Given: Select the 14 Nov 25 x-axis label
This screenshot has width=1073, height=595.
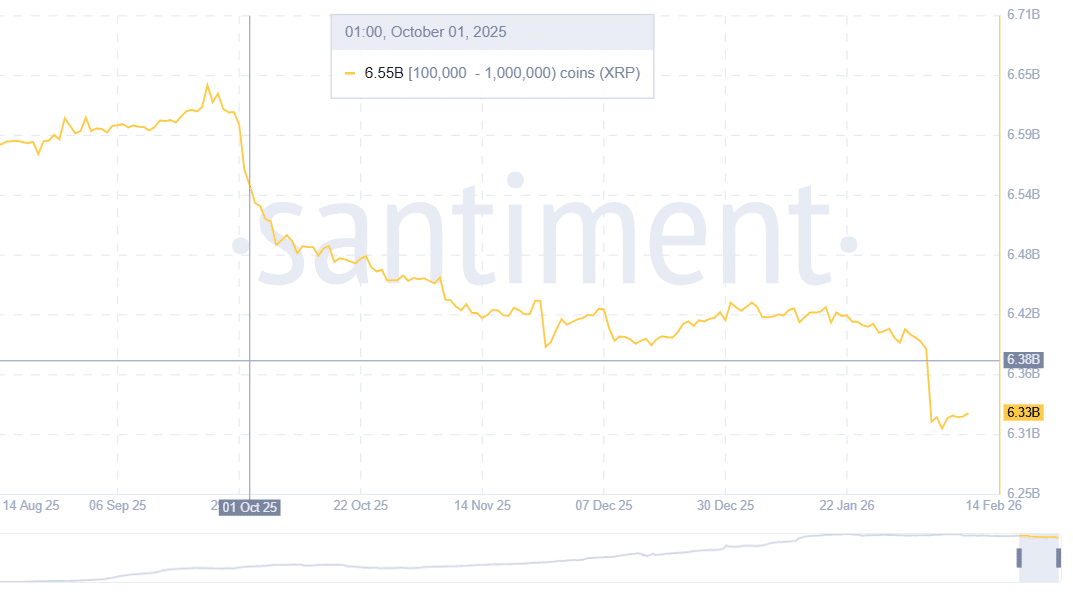Looking at the screenshot, I should (482, 506).
